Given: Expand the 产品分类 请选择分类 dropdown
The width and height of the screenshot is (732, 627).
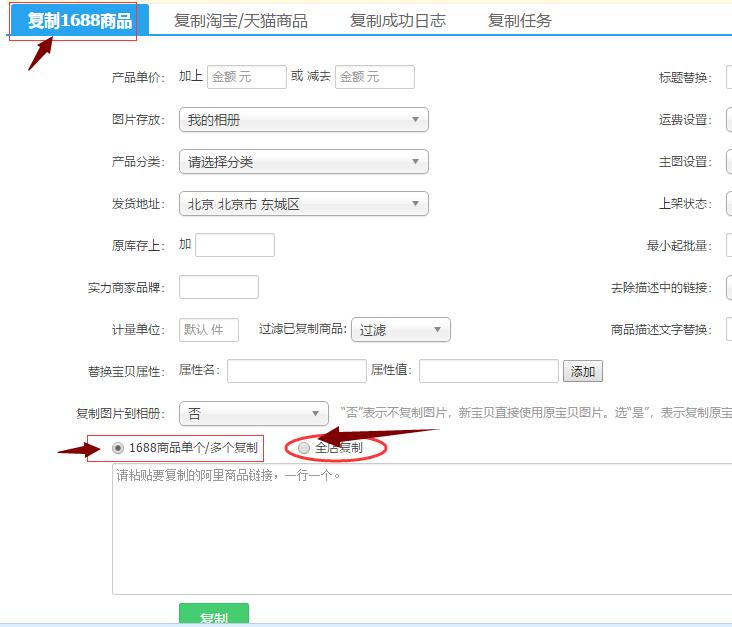Looking at the screenshot, I should 303,162.
